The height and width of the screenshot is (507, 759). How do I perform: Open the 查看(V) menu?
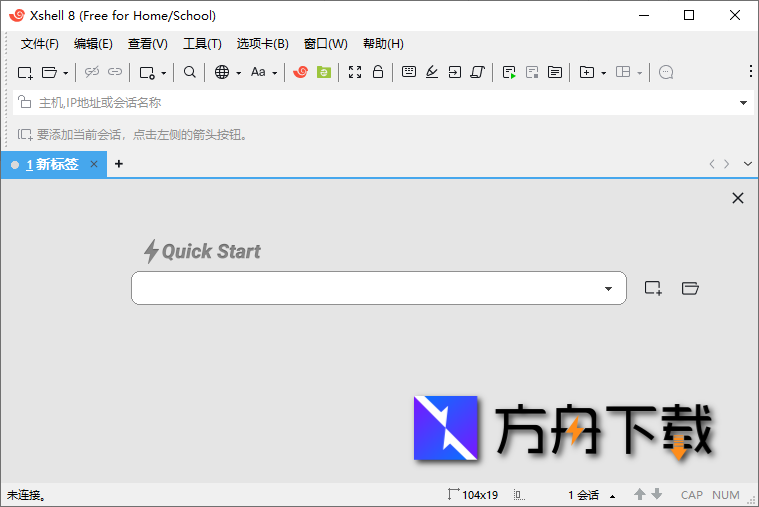pyautogui.click(x=148, y=44)
